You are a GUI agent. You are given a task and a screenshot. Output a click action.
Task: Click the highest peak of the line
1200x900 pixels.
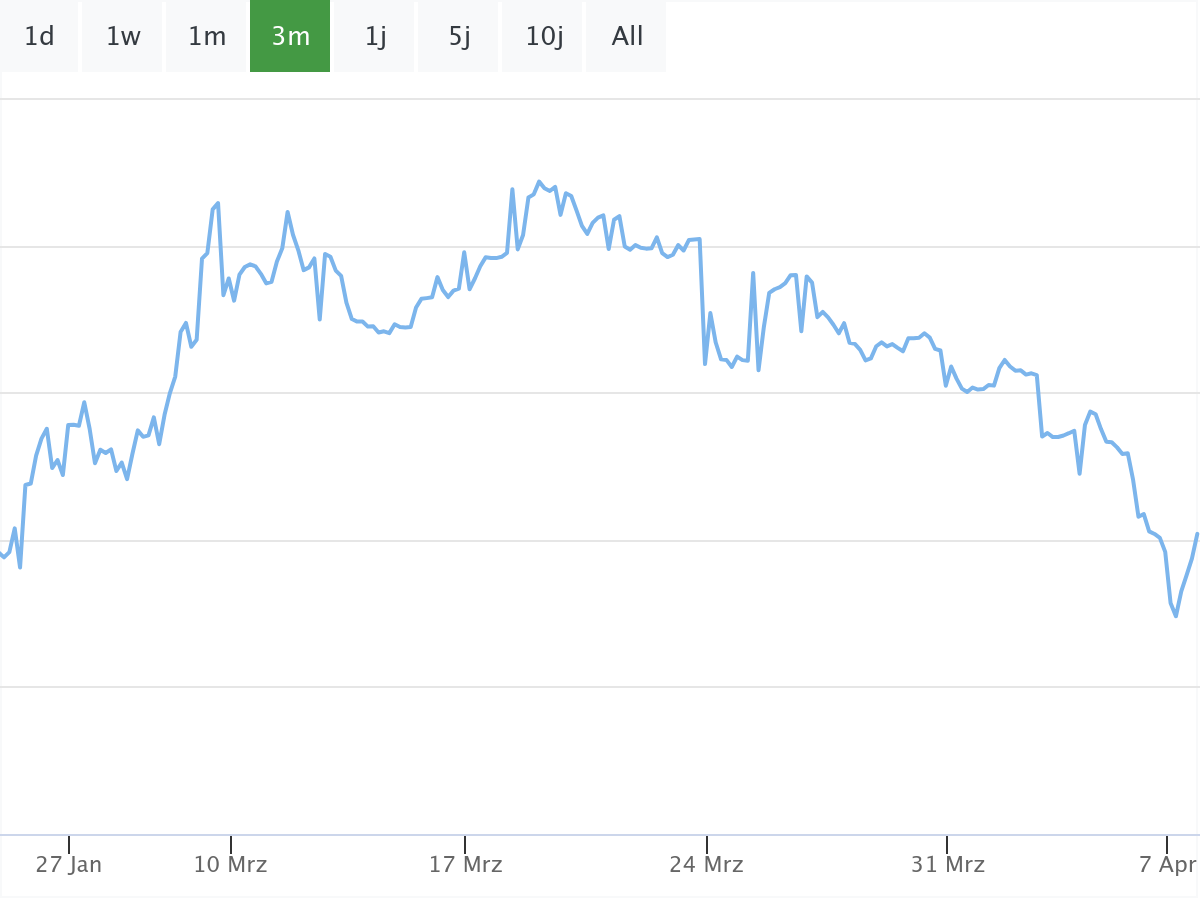[x=539, y=182]
